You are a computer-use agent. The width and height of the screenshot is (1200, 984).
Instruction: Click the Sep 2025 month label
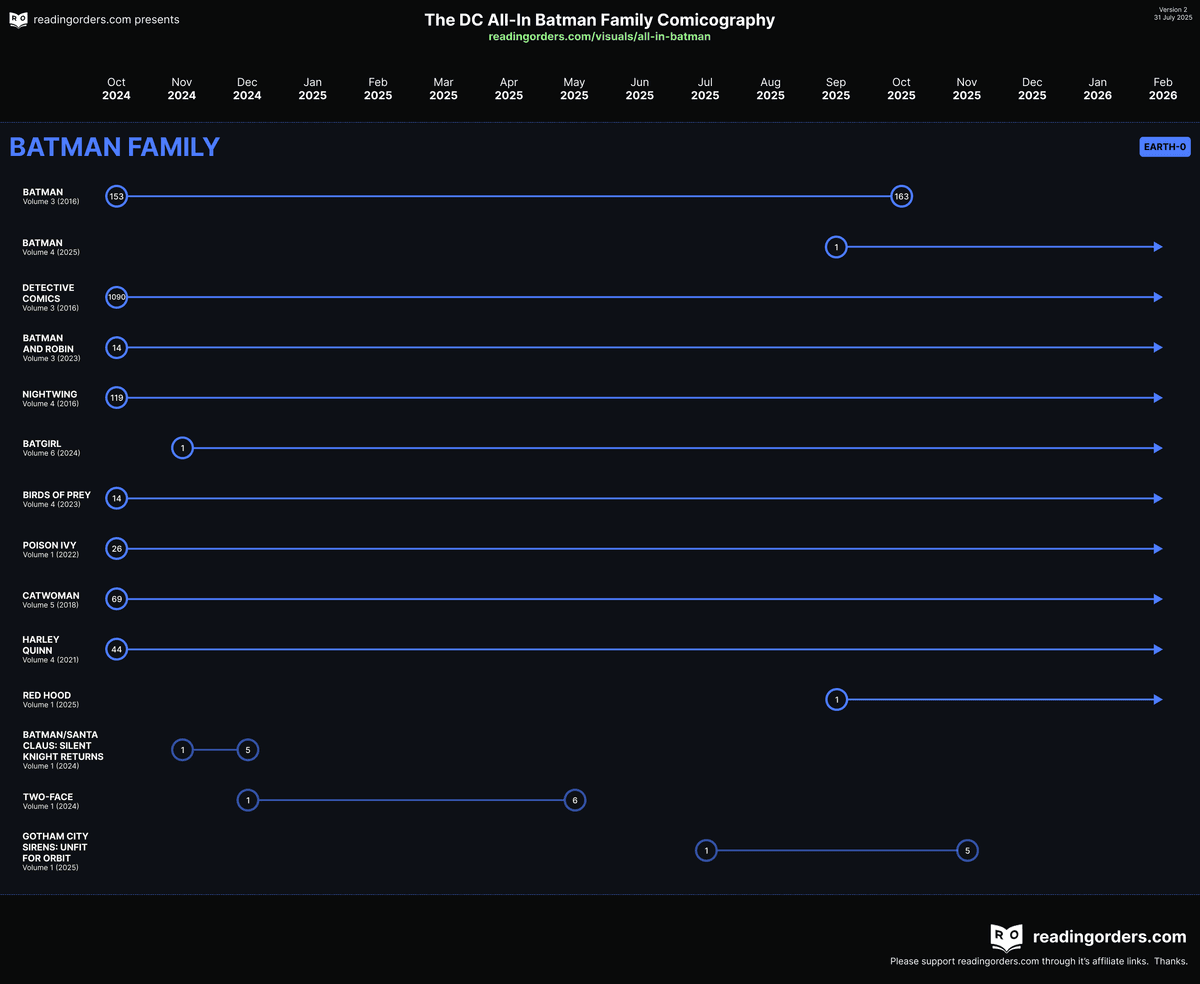coord(836,89)
